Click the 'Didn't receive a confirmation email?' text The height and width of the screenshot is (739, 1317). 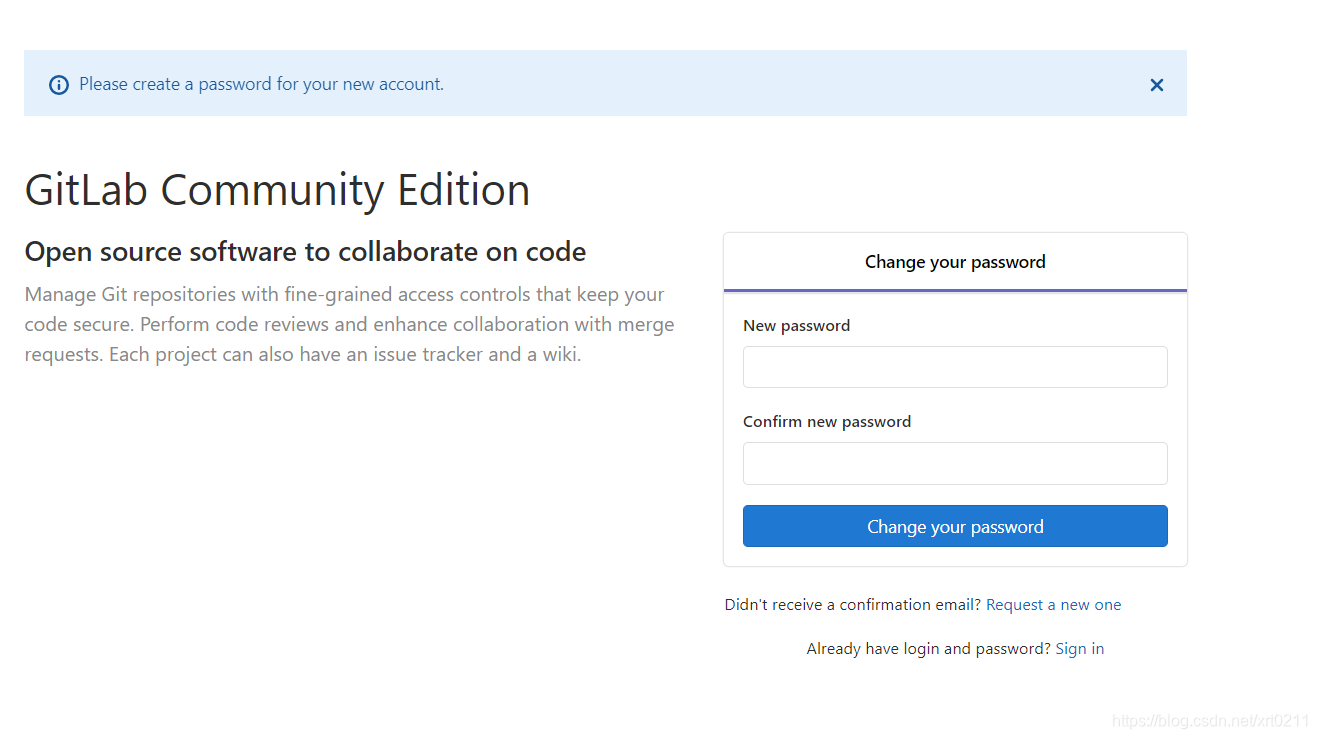point(853,605)
